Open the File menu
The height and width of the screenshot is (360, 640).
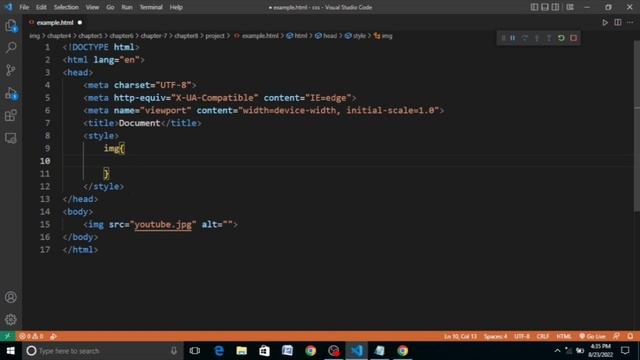(x=24, y=7)
